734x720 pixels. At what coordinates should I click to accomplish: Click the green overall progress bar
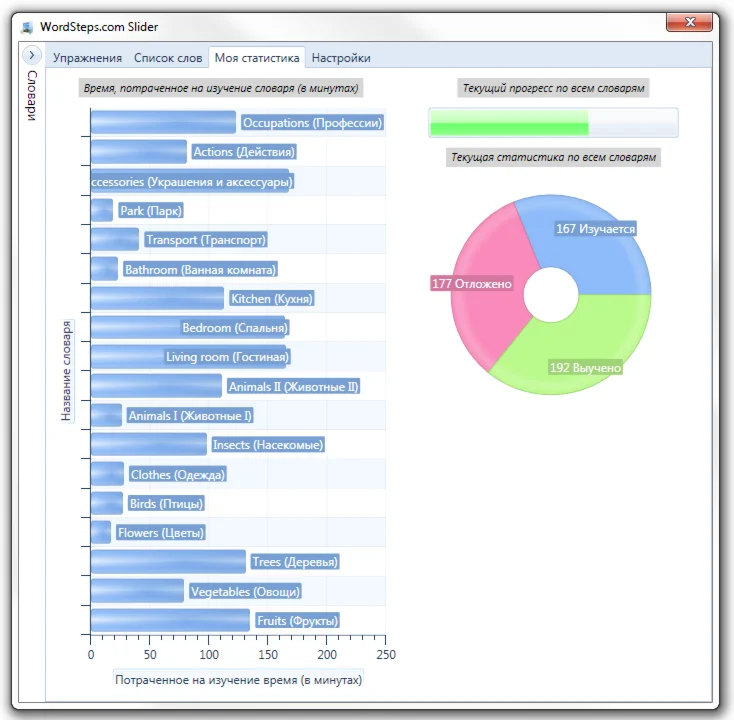tap(553, 123)
